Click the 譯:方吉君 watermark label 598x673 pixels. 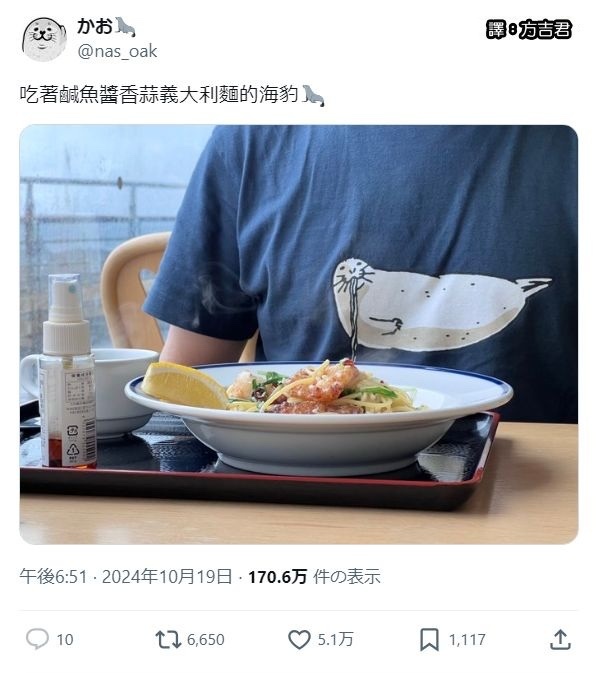point(529,30)
